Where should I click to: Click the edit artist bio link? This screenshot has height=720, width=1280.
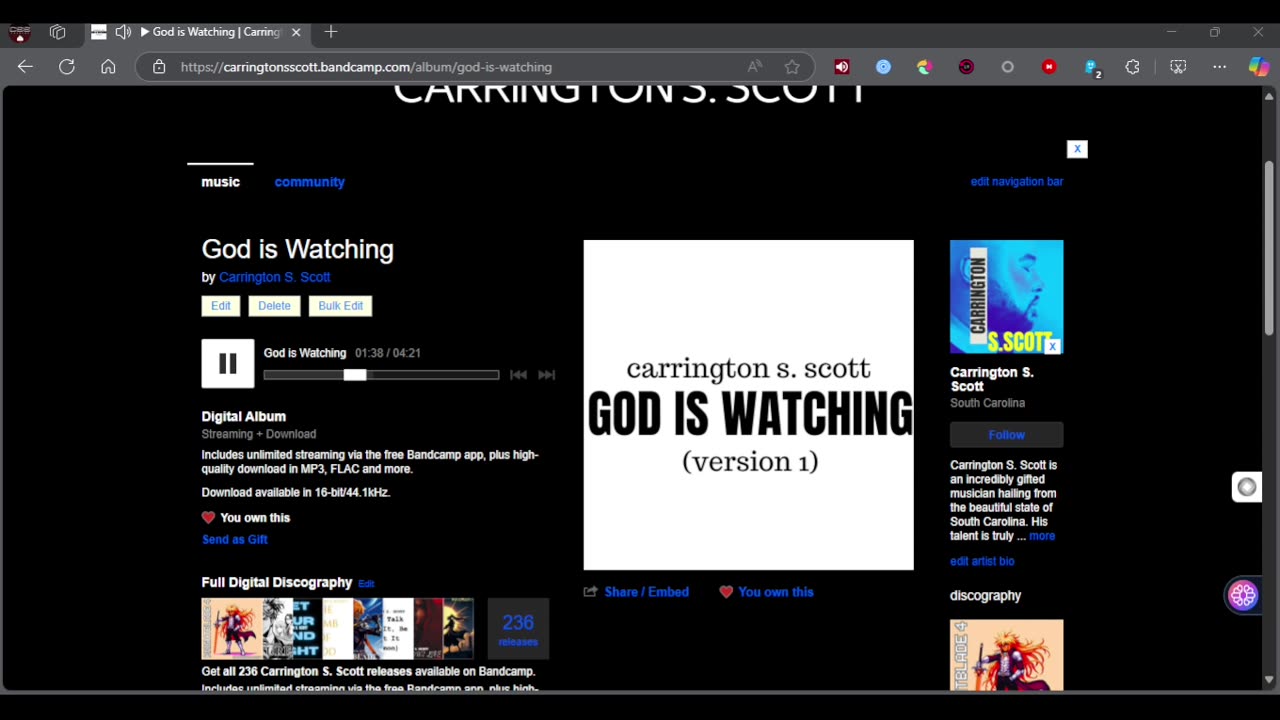[982, 562]
